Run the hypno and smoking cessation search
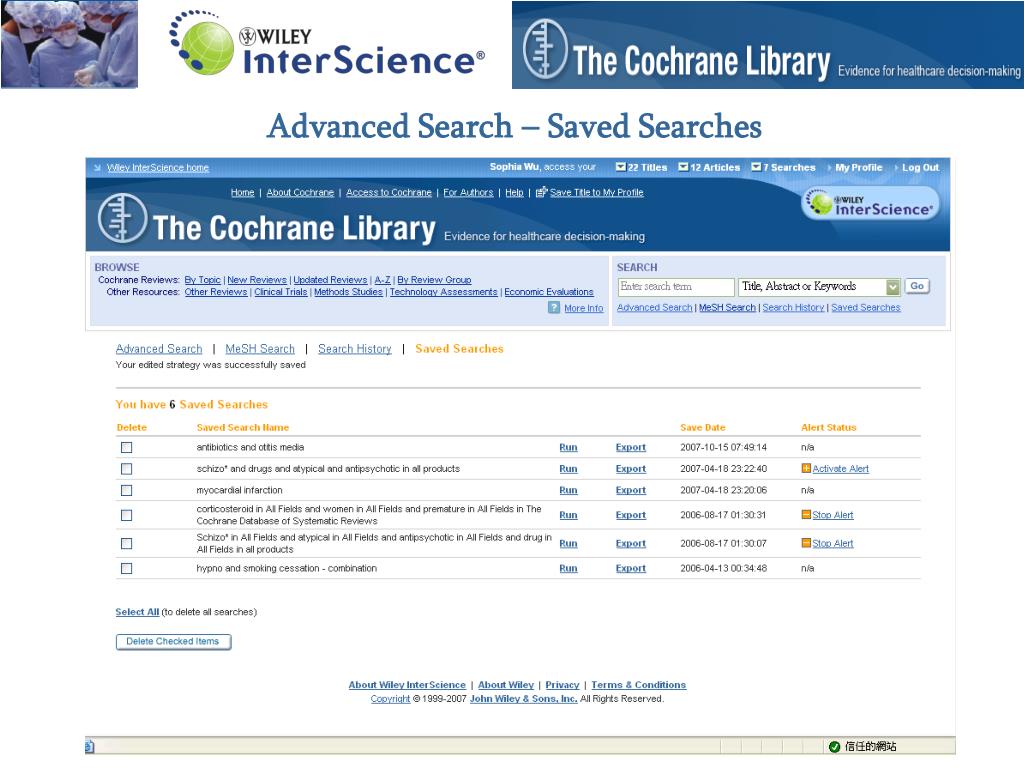Viewport: 1024px width, 768px height. coord(568,569)
